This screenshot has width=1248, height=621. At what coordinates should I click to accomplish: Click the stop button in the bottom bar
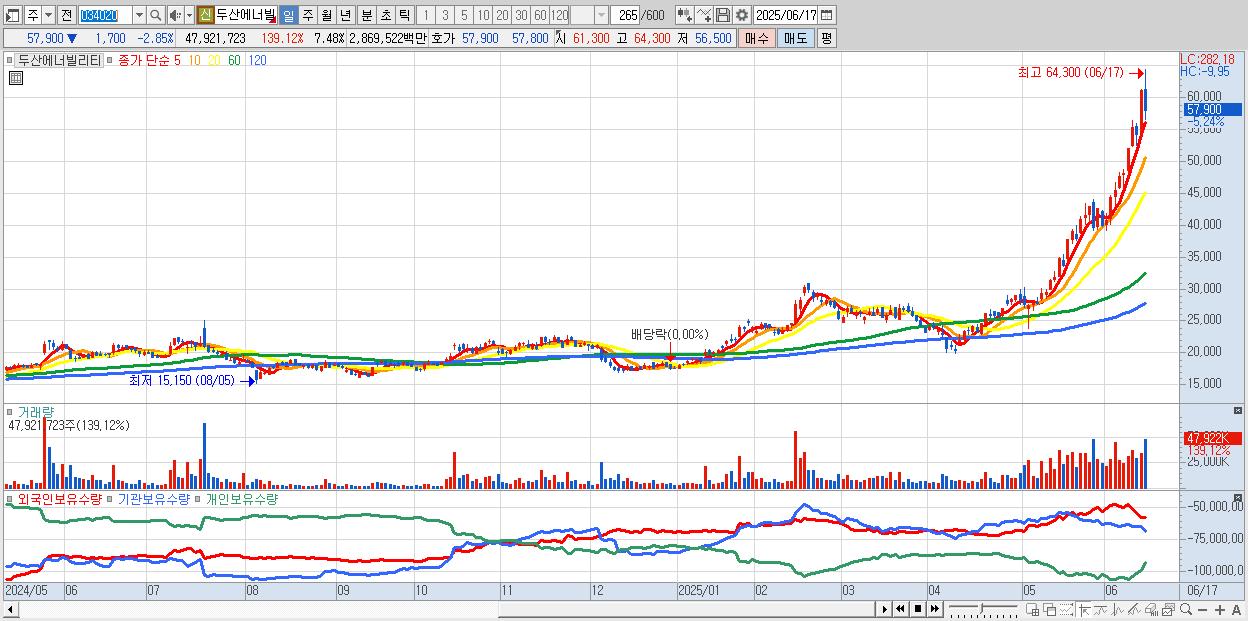click(x=917, y=609)
